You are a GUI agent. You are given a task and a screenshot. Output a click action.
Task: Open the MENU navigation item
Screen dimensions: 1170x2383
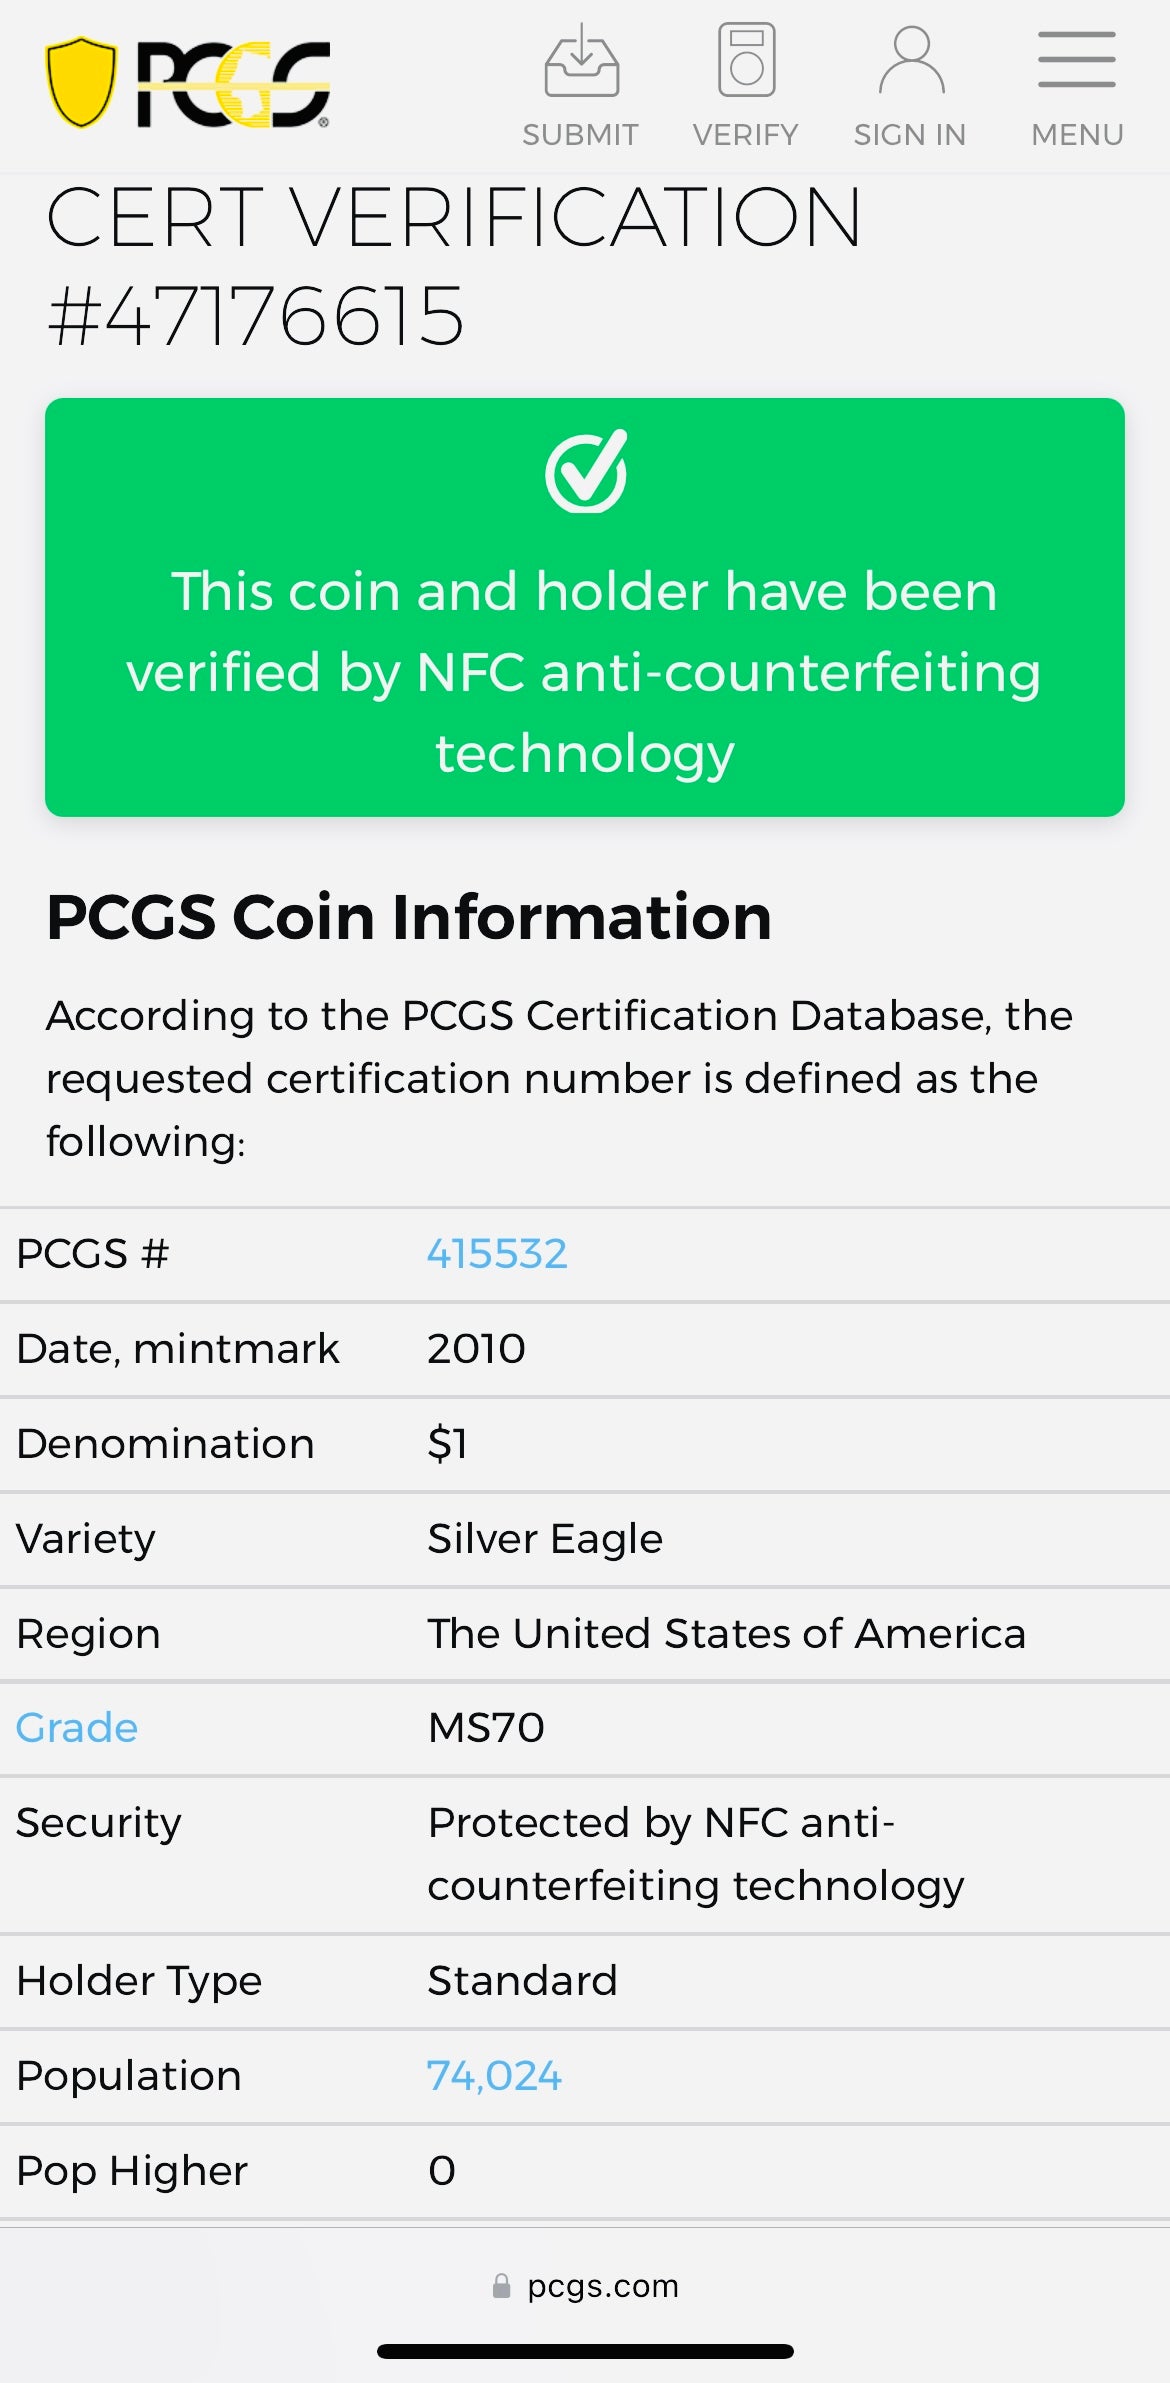(1076, 133)
